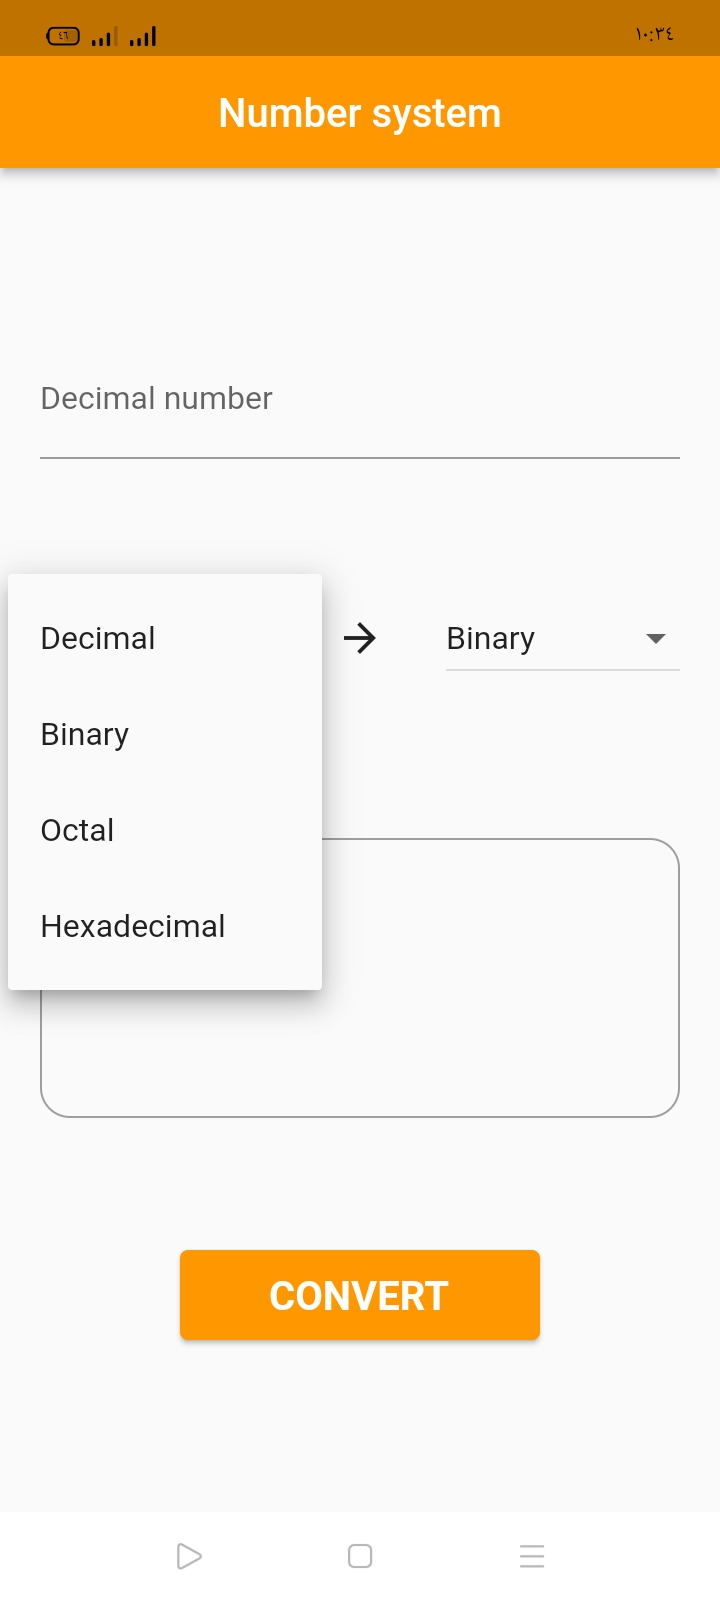
Task: Click the conversion direction arrow icon
Action: pos(360,638)
